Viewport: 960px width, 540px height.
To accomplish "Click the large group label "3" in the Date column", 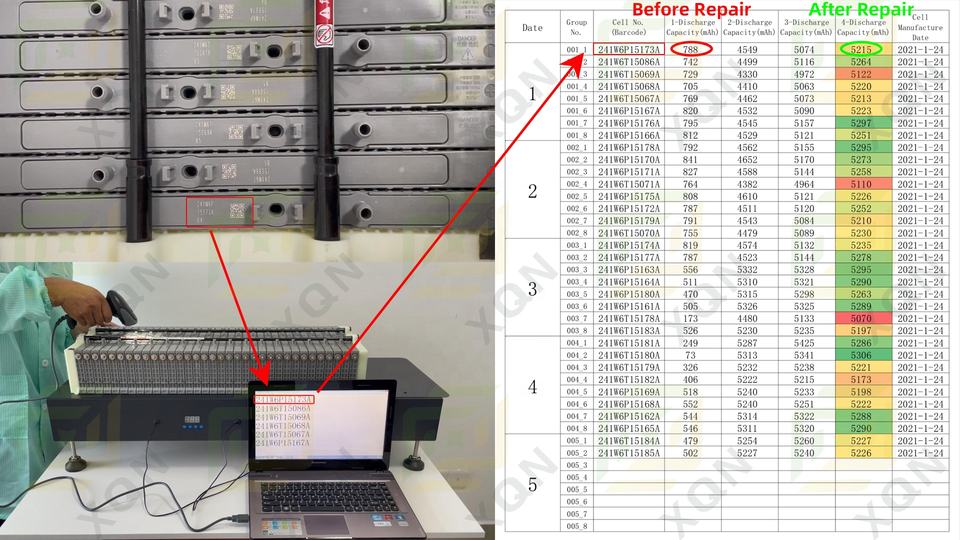I will pos(532,289).
